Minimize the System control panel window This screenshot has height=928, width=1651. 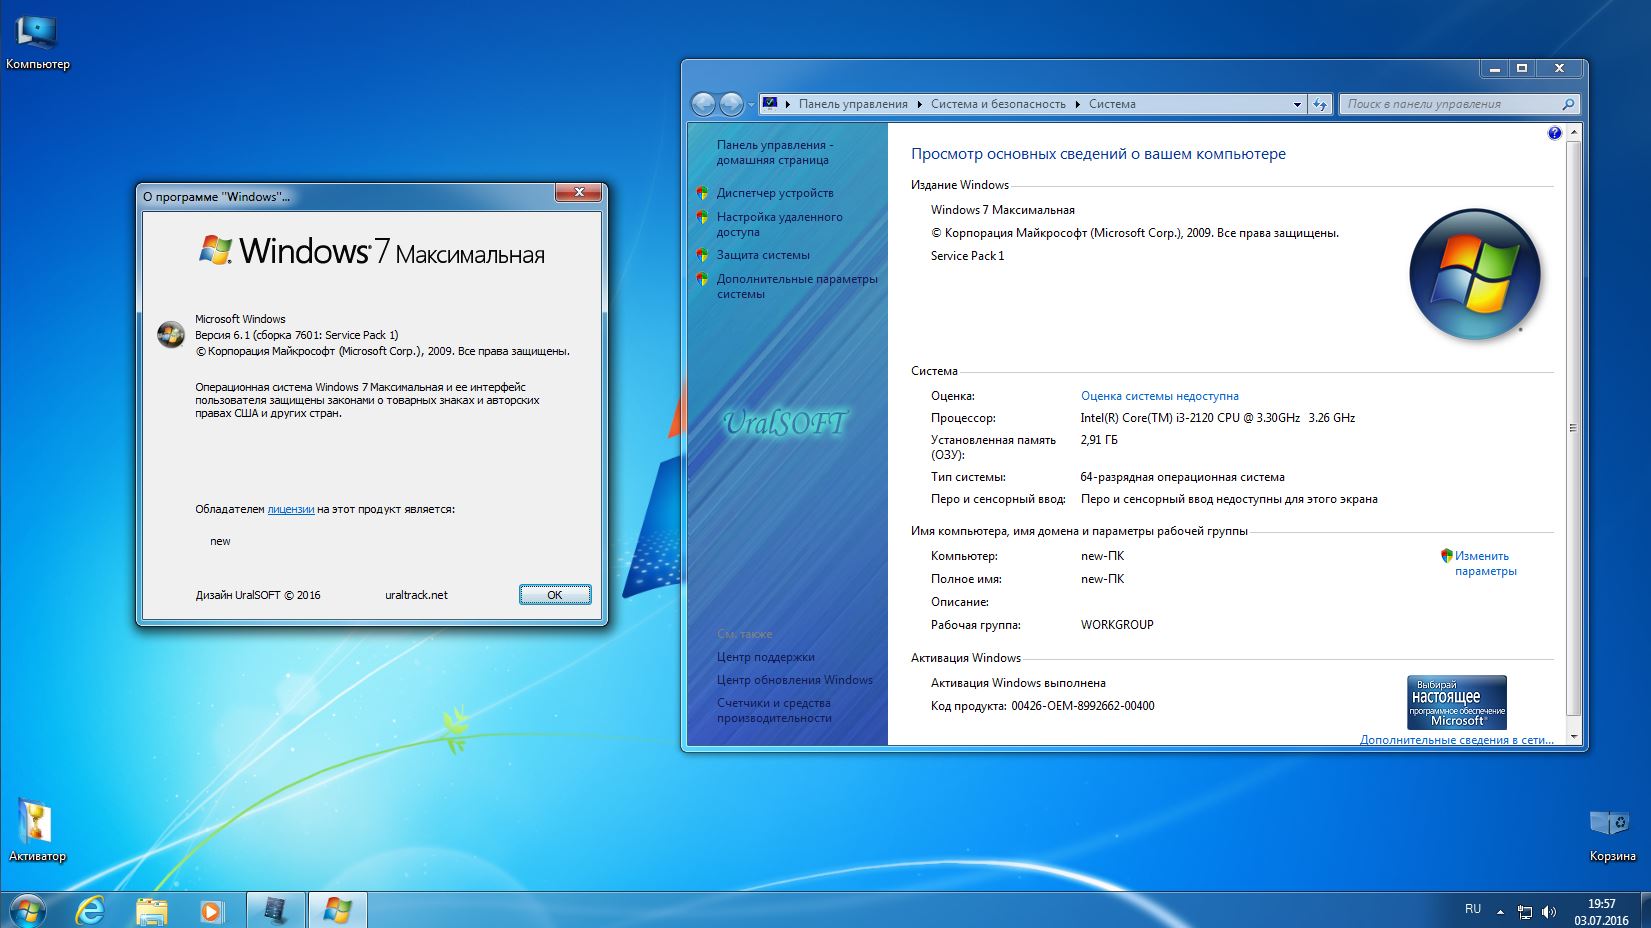pyautogui.click(x=1494, y=69)
